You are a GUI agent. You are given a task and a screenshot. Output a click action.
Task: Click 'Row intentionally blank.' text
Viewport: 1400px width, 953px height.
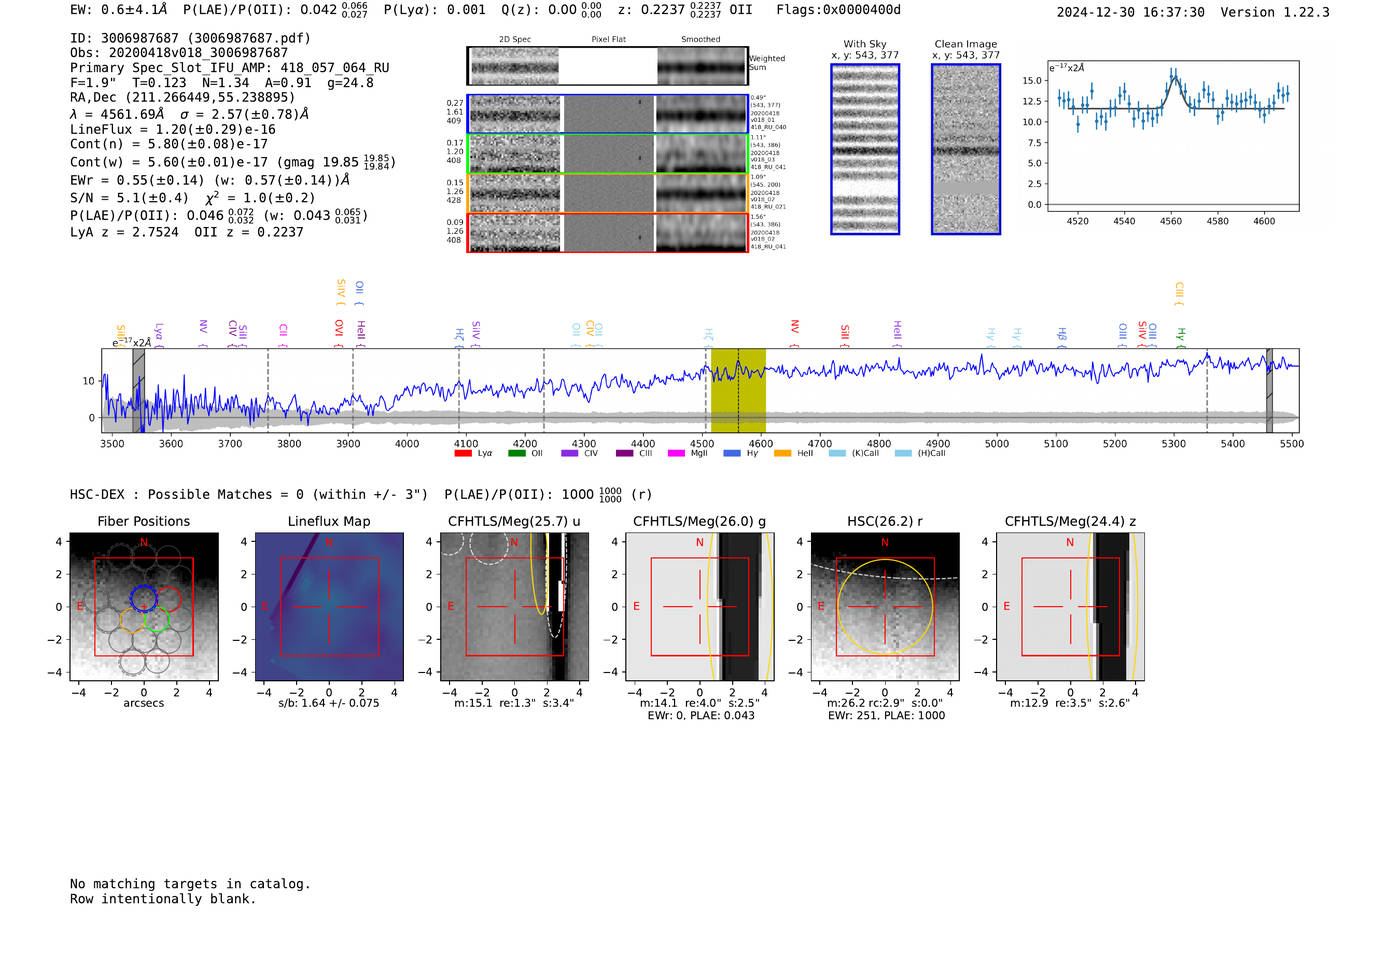163,899
